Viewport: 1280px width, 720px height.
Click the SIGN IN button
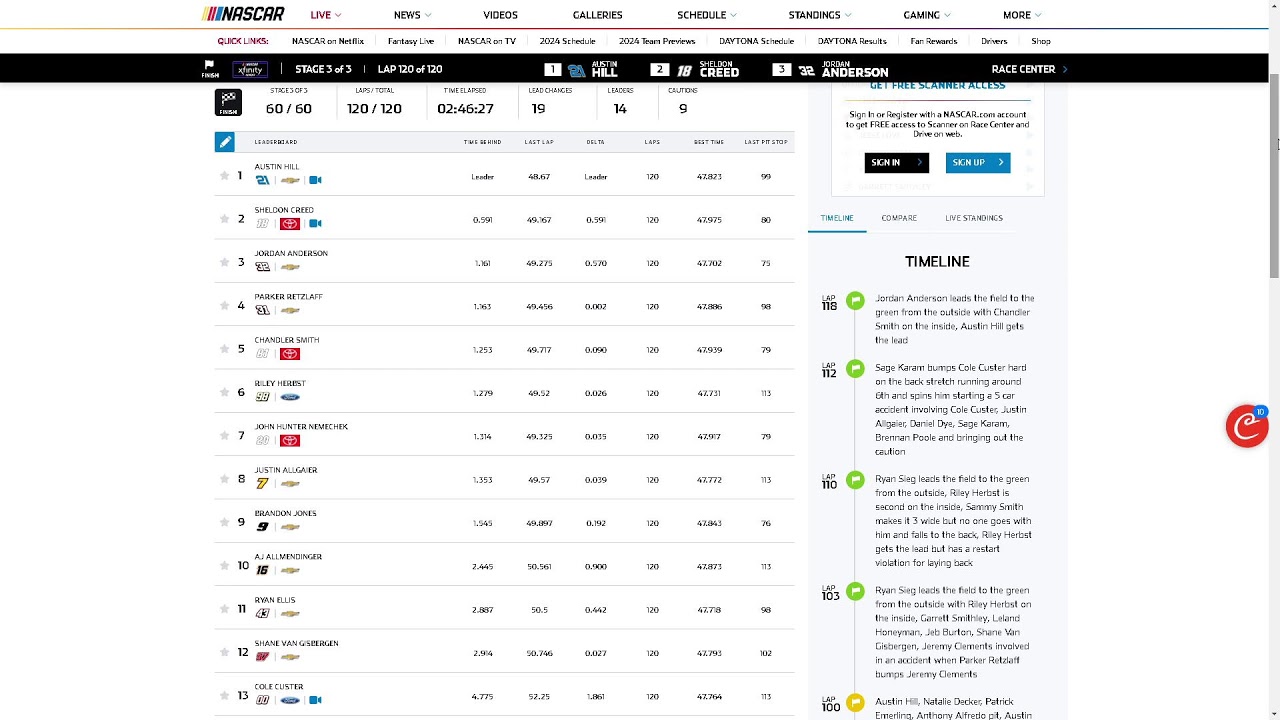click(897, 162)
